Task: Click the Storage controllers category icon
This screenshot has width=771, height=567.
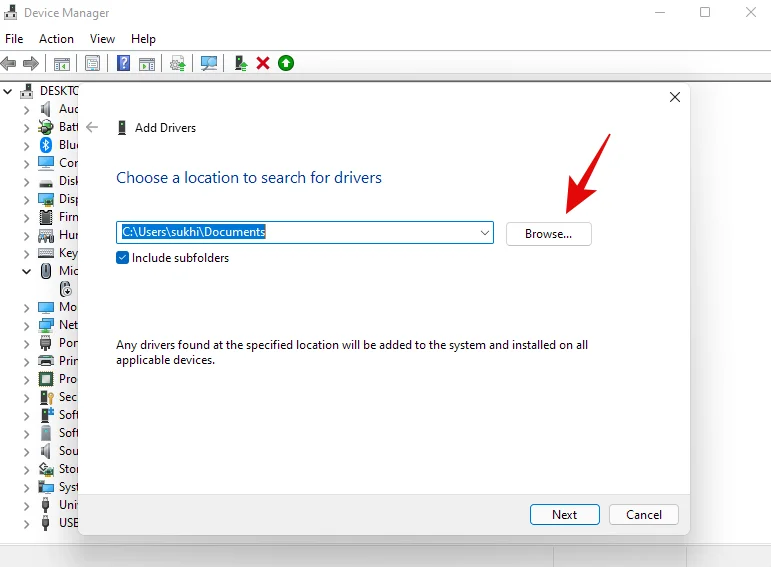Action: 46,469
